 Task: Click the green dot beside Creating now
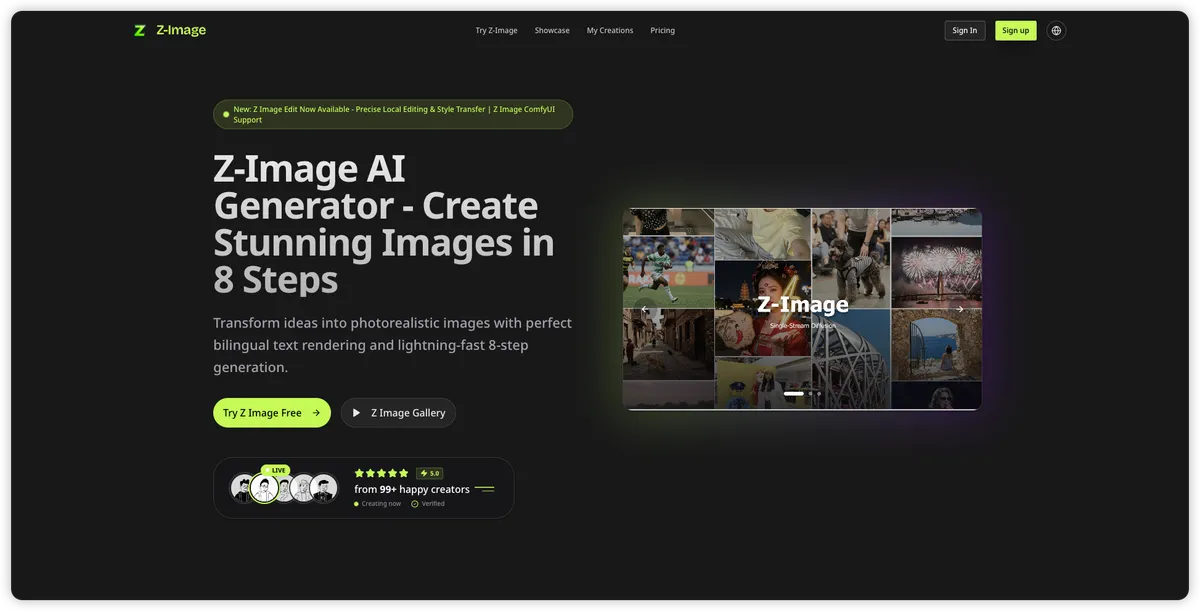coord(356,504)
